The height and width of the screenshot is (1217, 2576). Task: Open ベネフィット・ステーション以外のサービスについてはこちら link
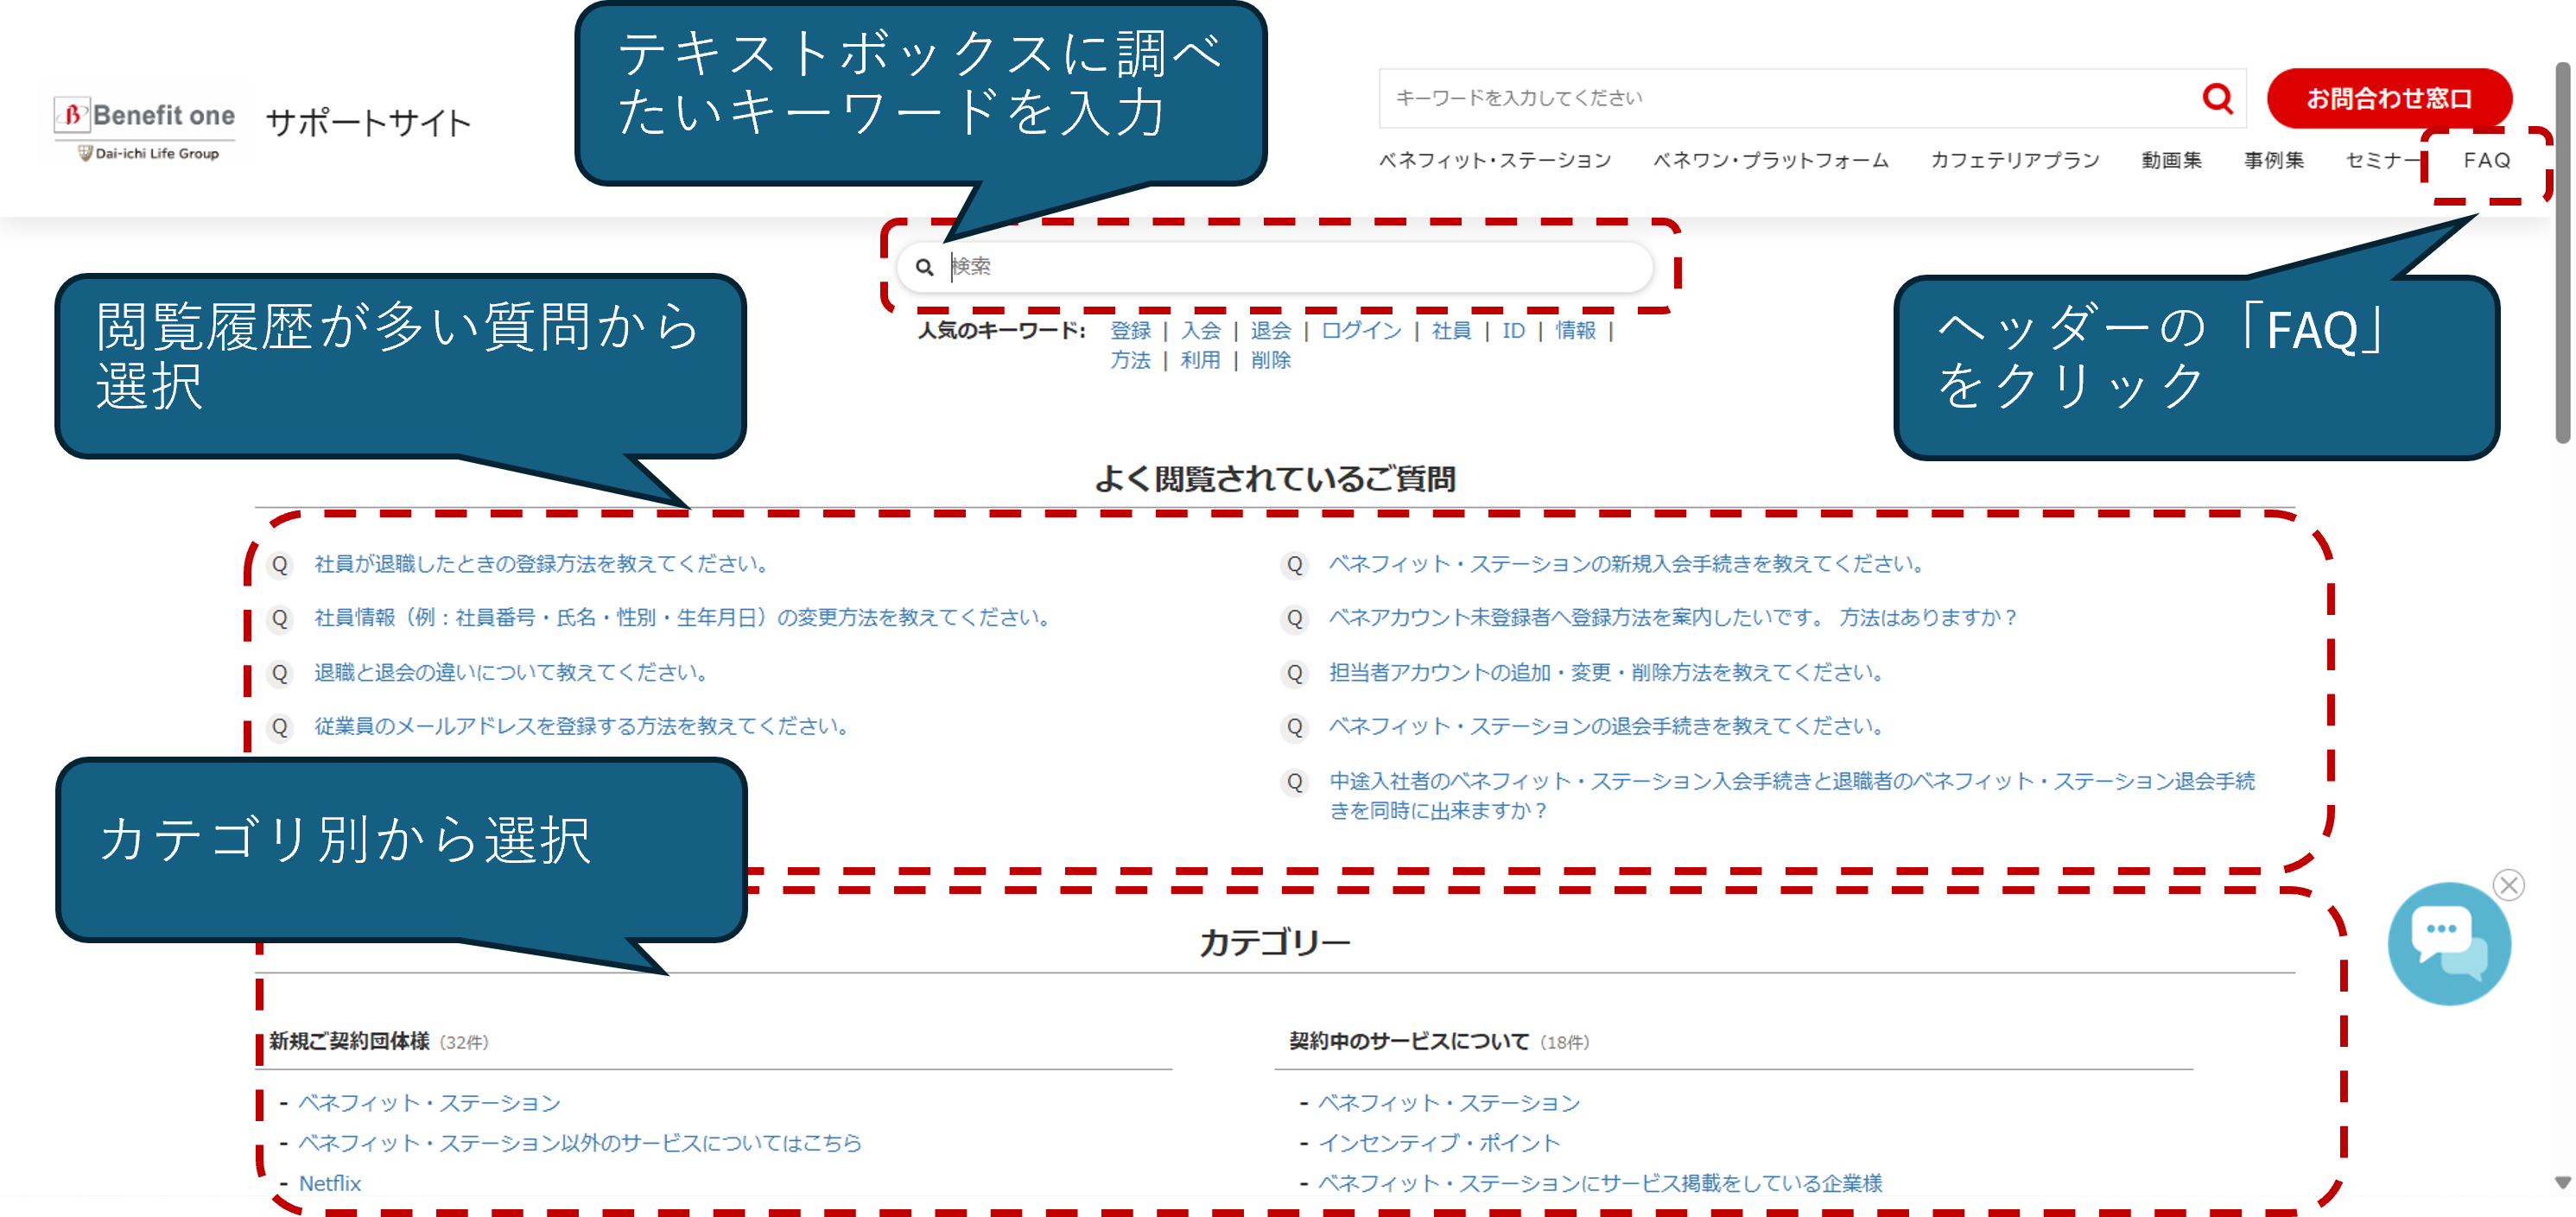tap(580, 1143)
